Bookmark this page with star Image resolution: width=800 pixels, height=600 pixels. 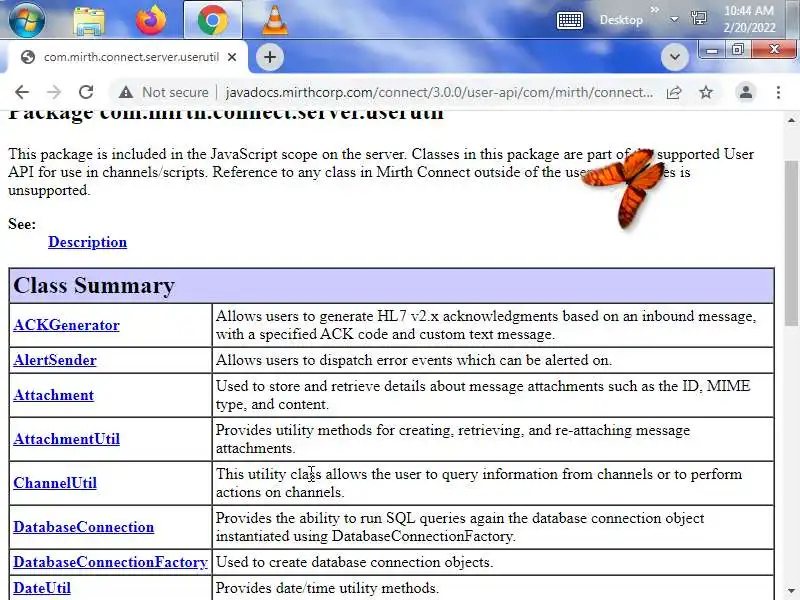pos(706,92)
